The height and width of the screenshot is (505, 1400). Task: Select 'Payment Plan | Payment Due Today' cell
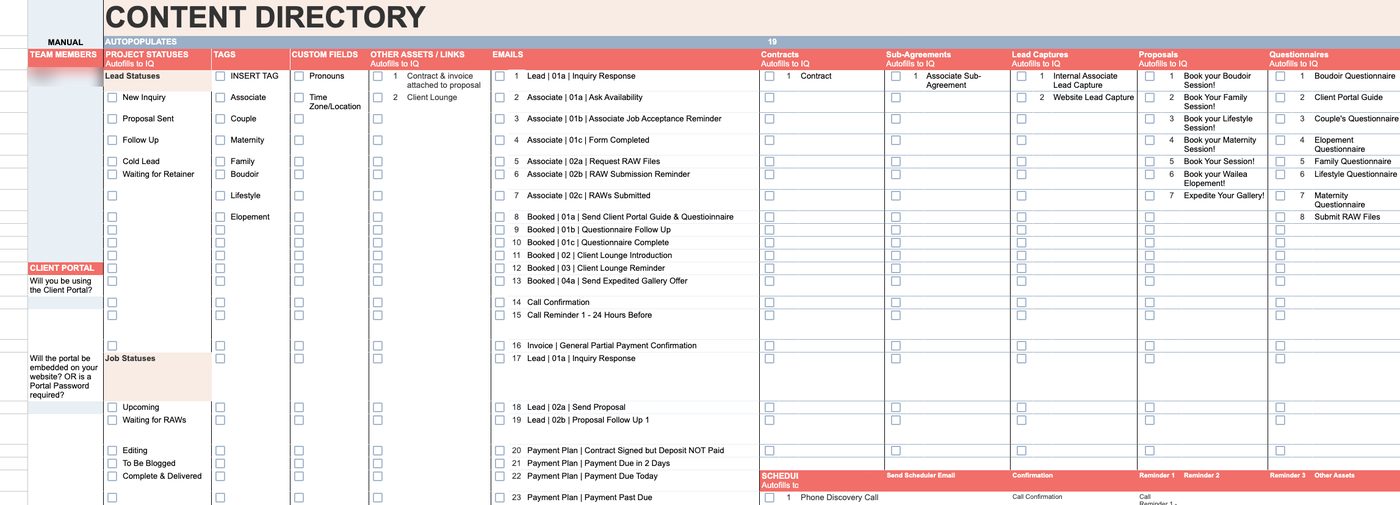click(x=592, y=477)
